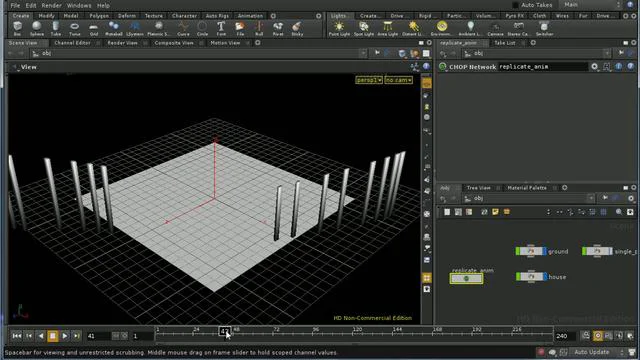Open the parameter pane gear menu
The height and width of the screenshot is (360, 640).
(594, 67)
